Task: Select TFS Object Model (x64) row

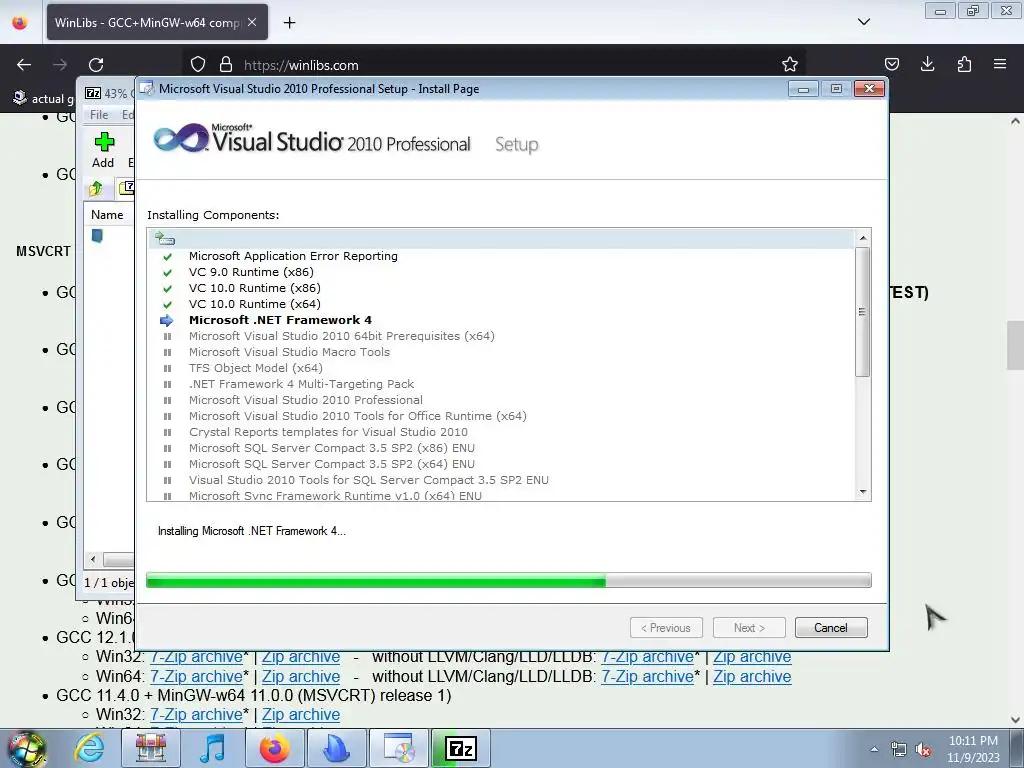Action: 255,368
